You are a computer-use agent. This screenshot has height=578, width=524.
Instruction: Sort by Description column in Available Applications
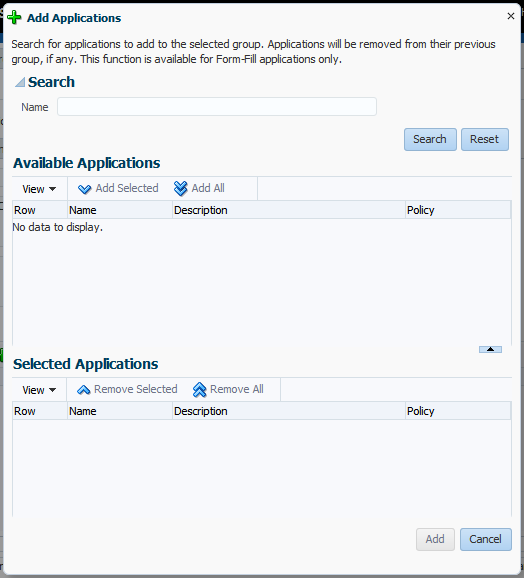click(289, 210)
